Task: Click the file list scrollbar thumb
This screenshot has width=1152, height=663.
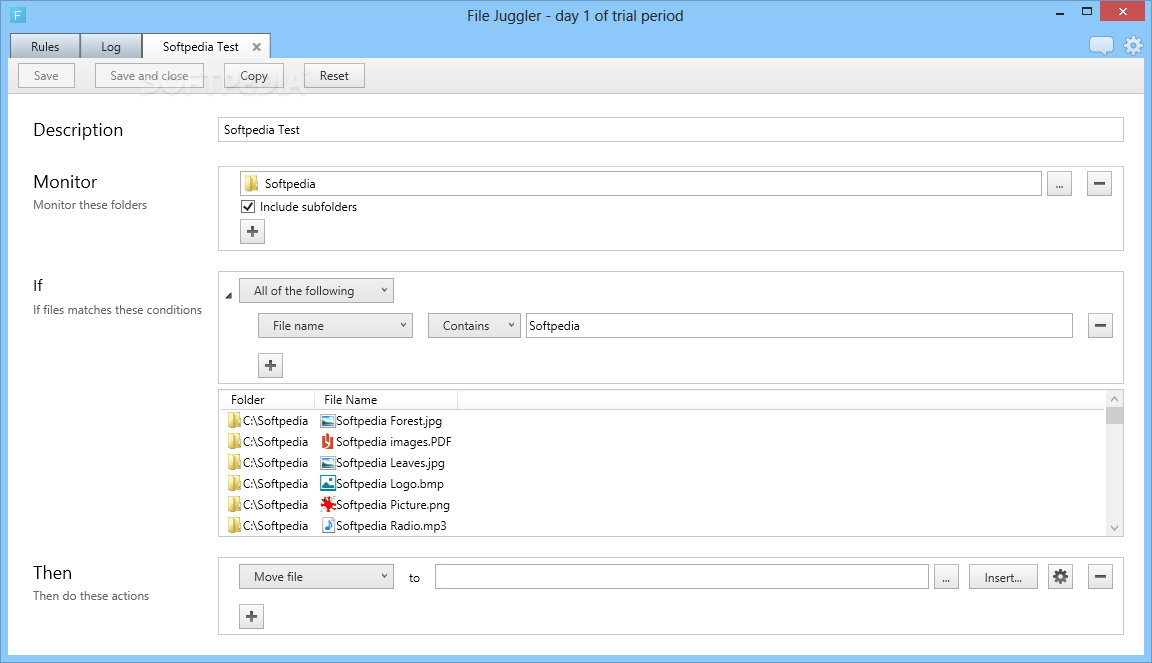Action: coord(1115,416)
